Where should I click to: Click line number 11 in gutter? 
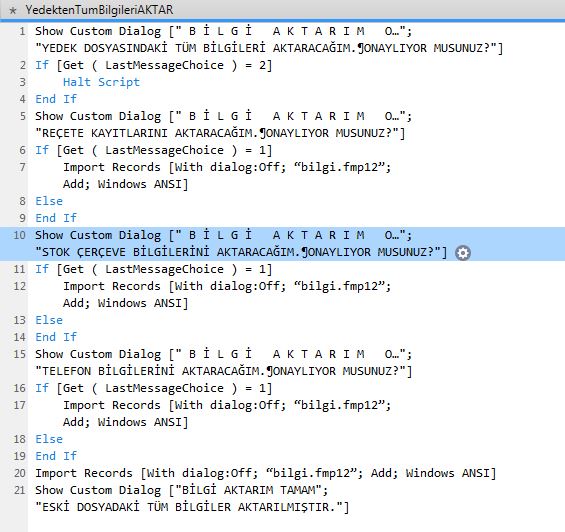click(x=19, y=269)
